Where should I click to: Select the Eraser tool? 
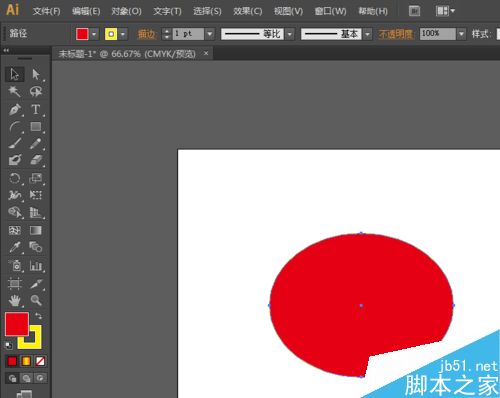coord(36,160)
